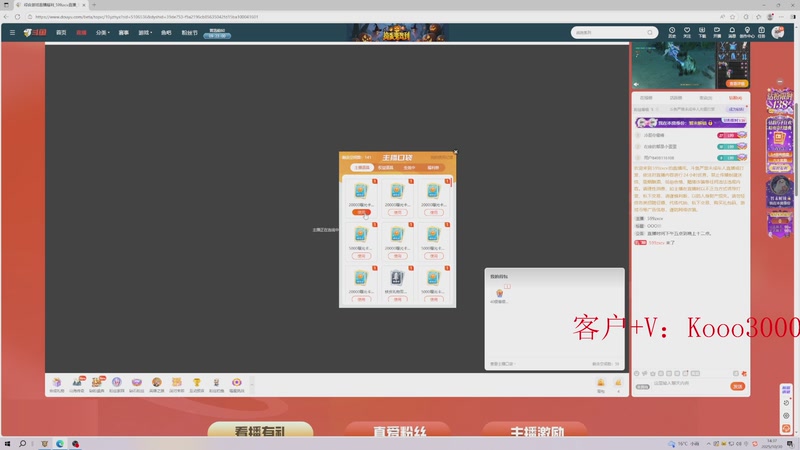Click the top-left 20000 exposure card icon
This screenshot has height=450, width=800.
pos(361,191)
